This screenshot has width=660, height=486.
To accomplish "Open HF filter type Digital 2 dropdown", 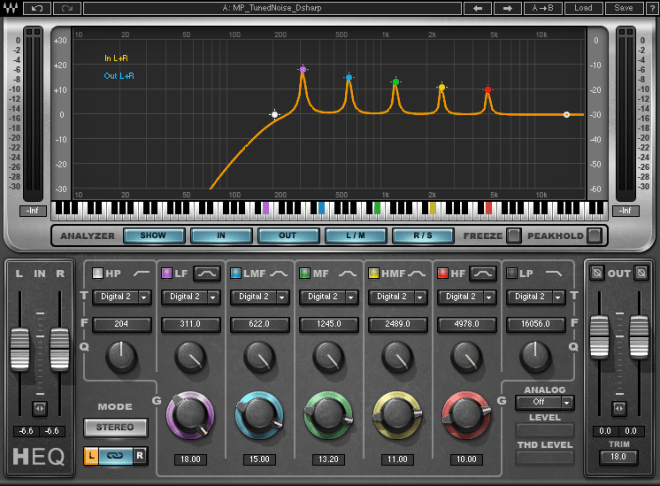I will pos(467,297).
